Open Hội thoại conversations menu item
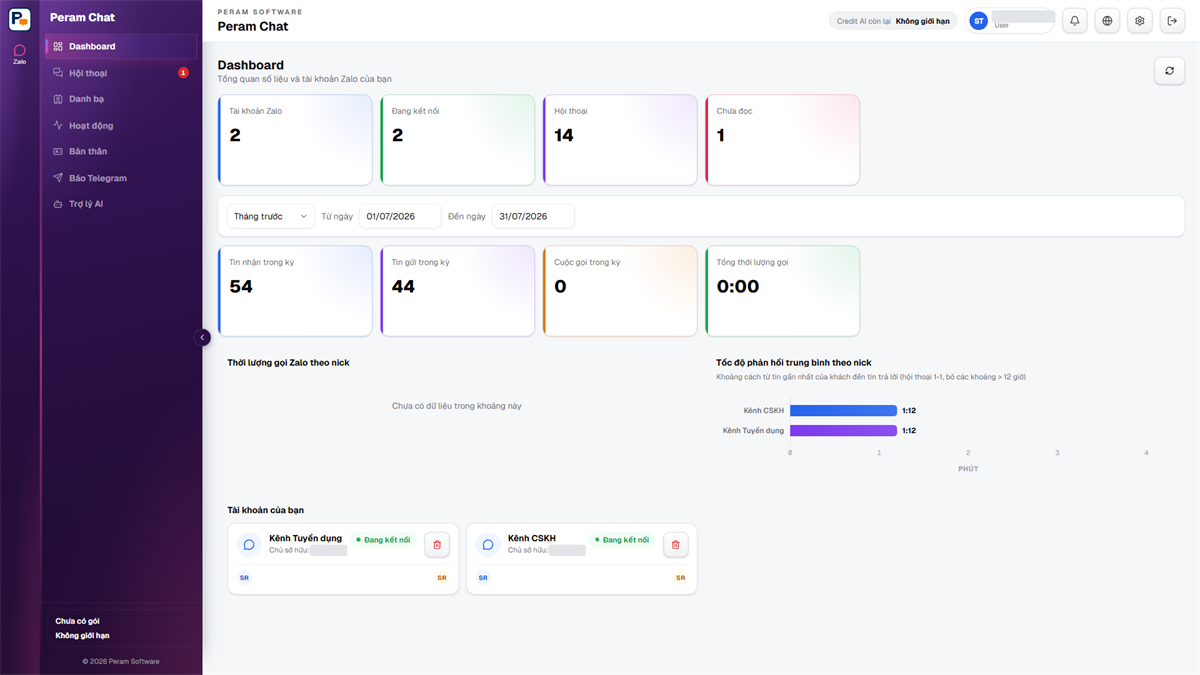Screen dimensions: 1200x675 pos(121,73)
